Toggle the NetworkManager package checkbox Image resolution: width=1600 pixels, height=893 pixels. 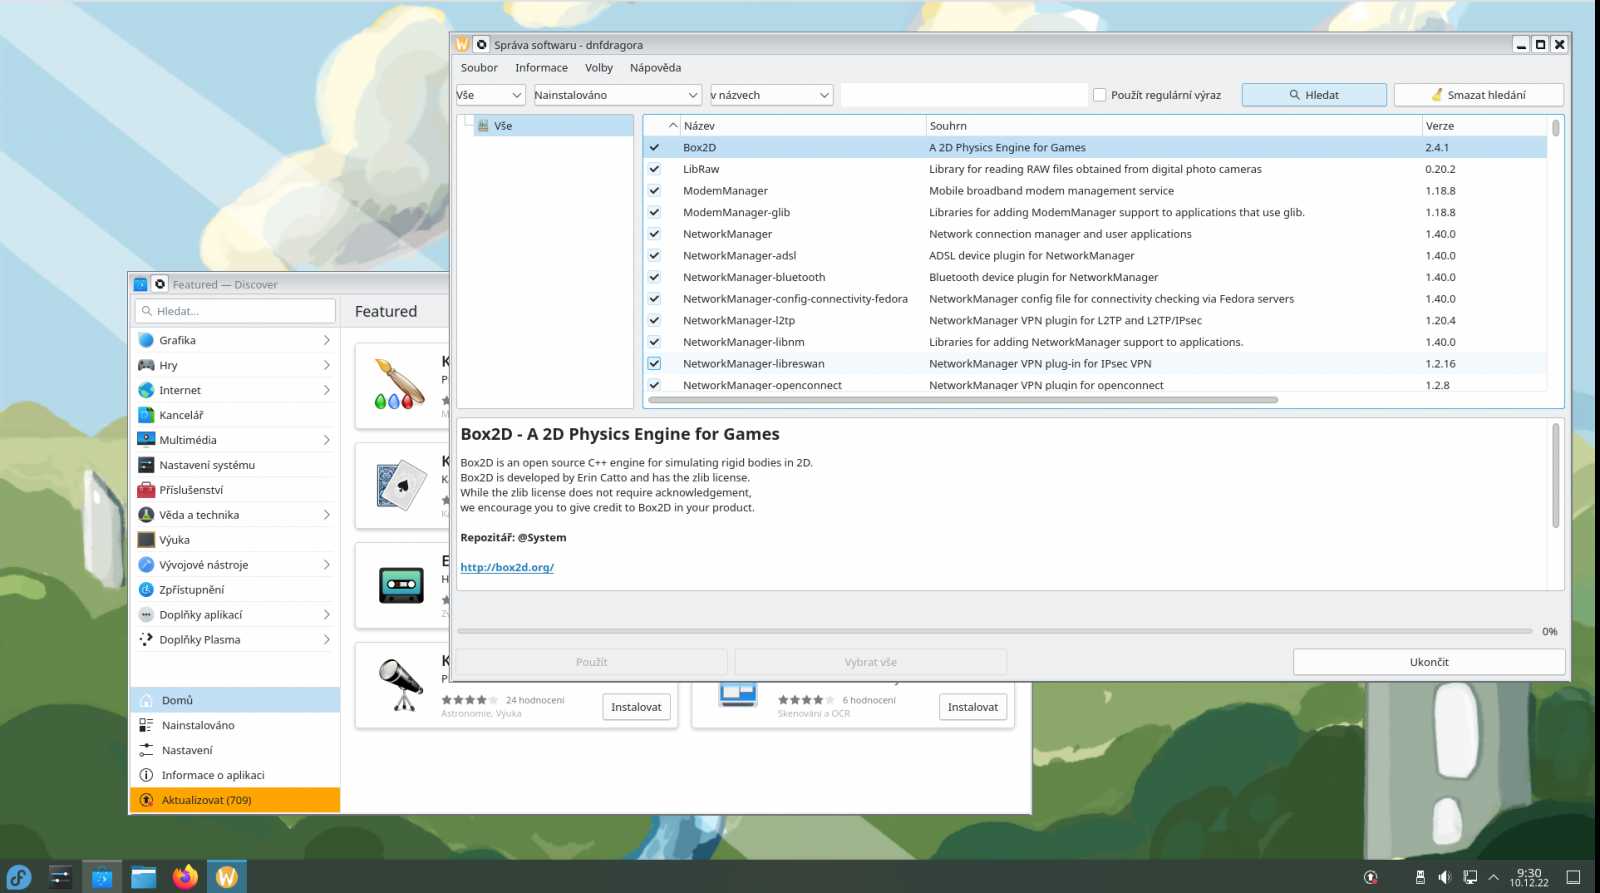click(x=654, y=234)
